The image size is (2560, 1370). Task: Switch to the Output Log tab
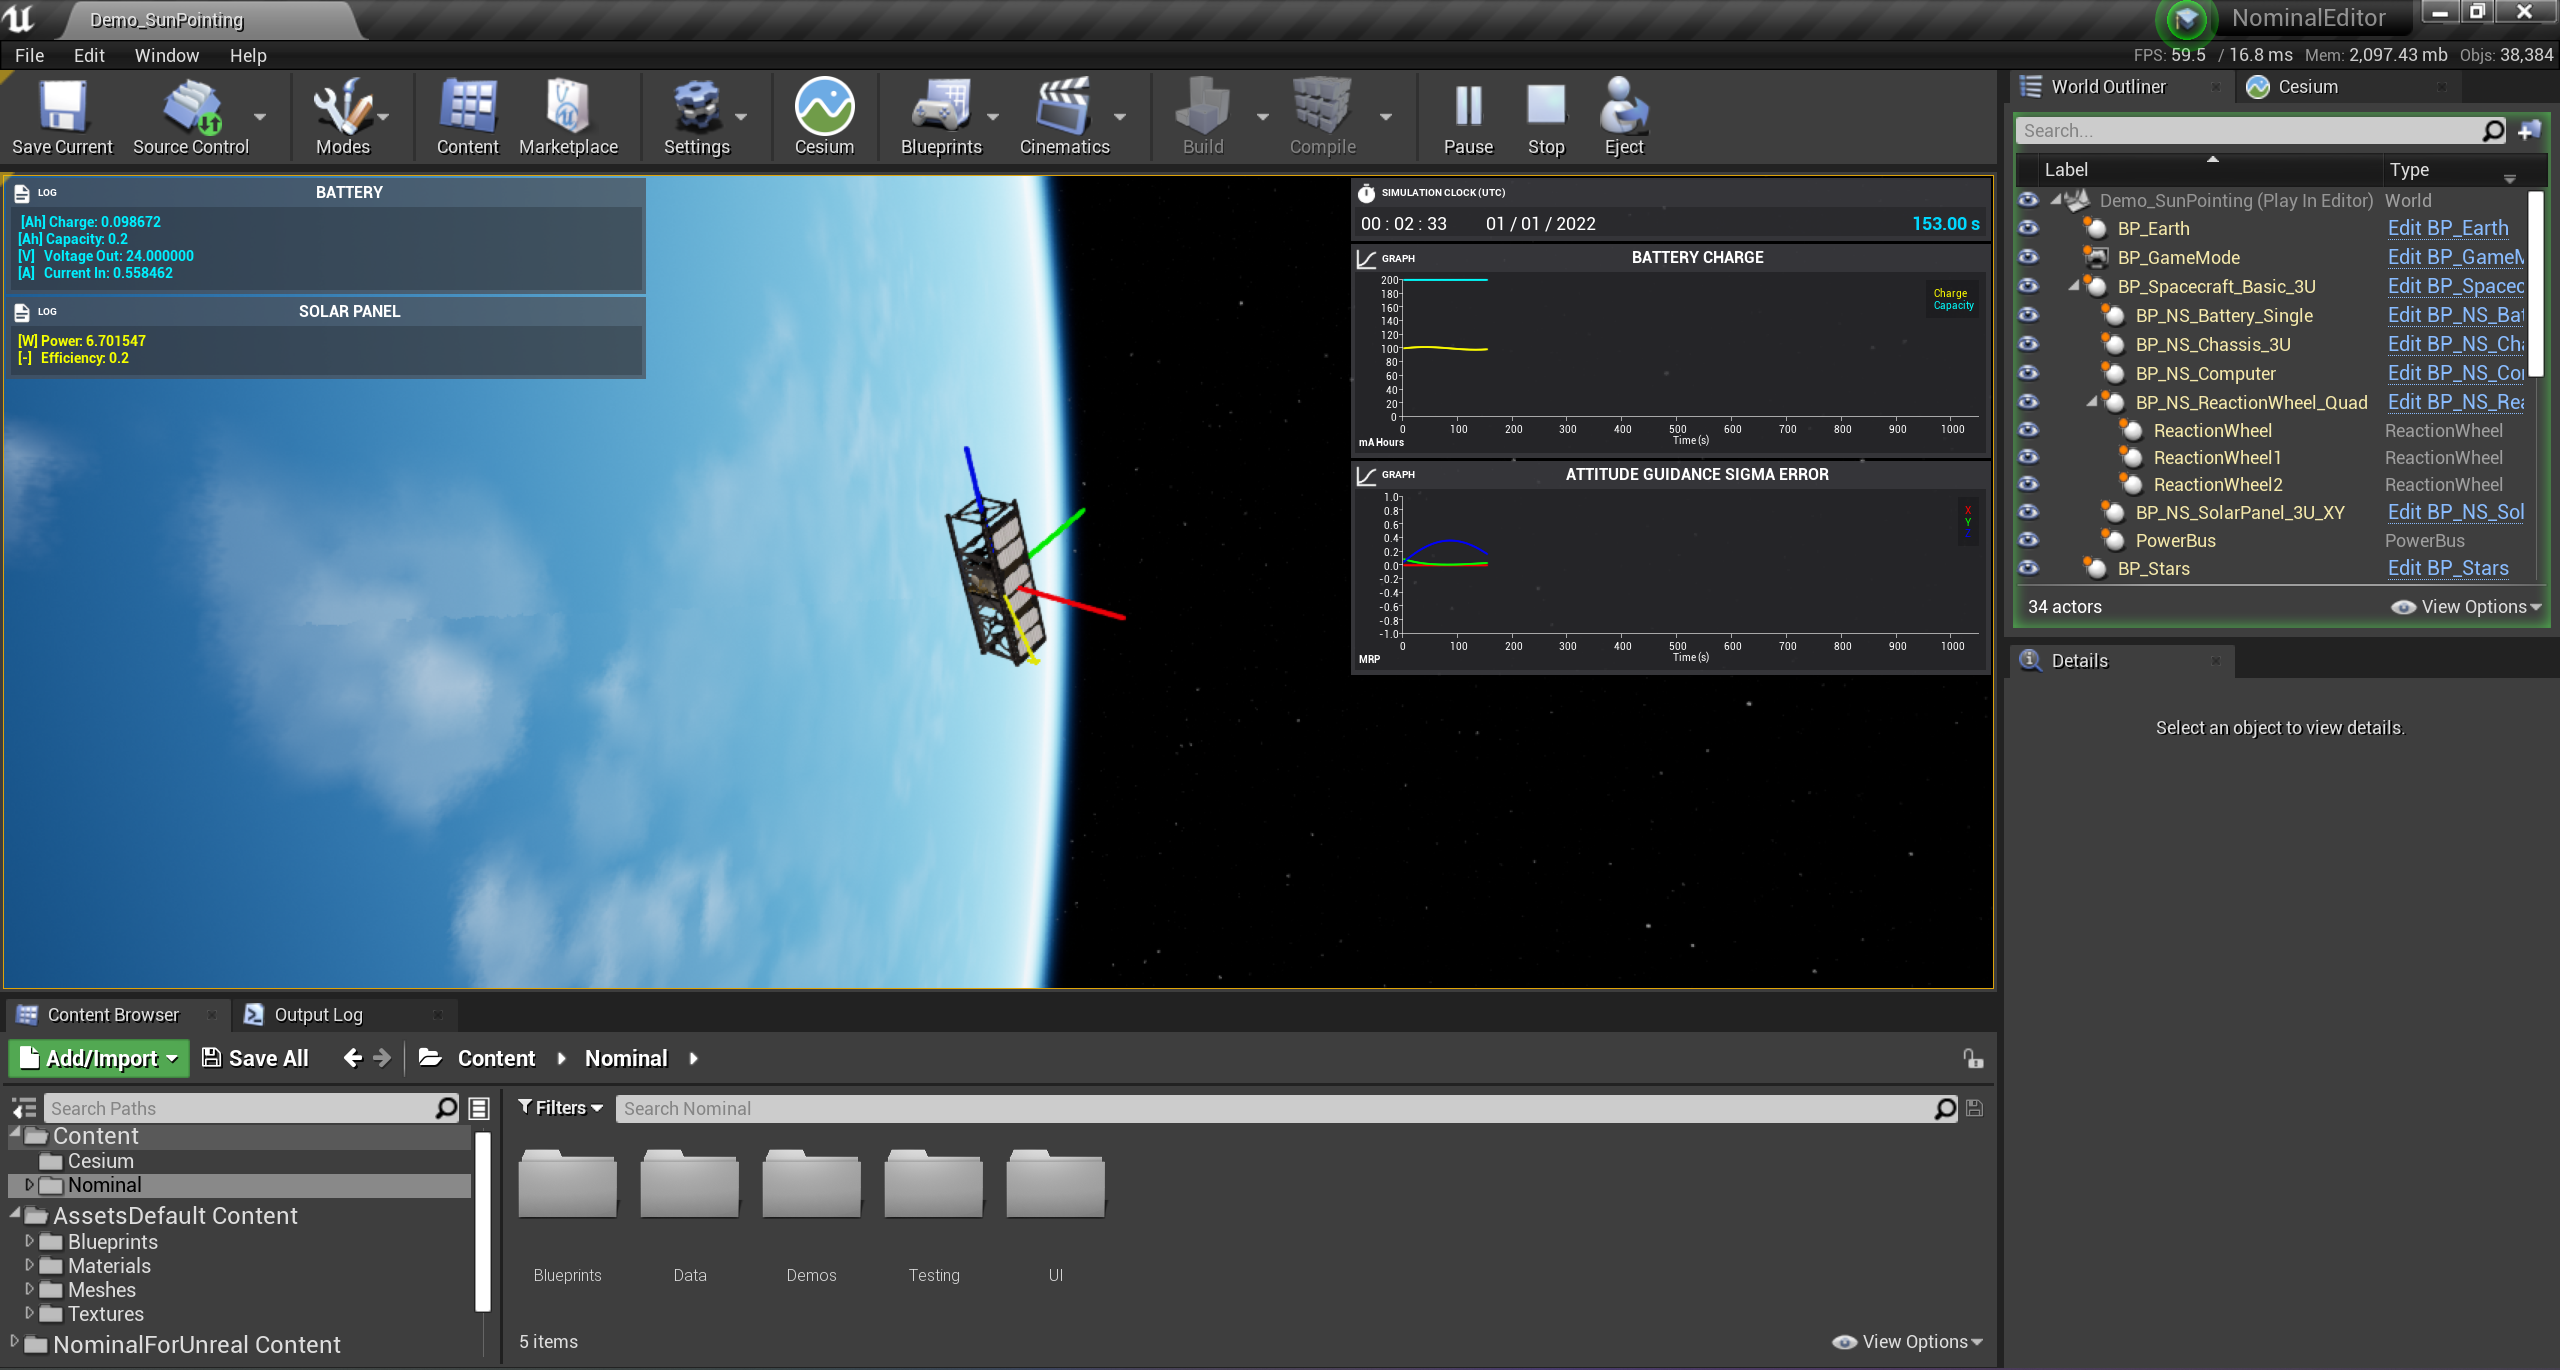(318, 1015)
